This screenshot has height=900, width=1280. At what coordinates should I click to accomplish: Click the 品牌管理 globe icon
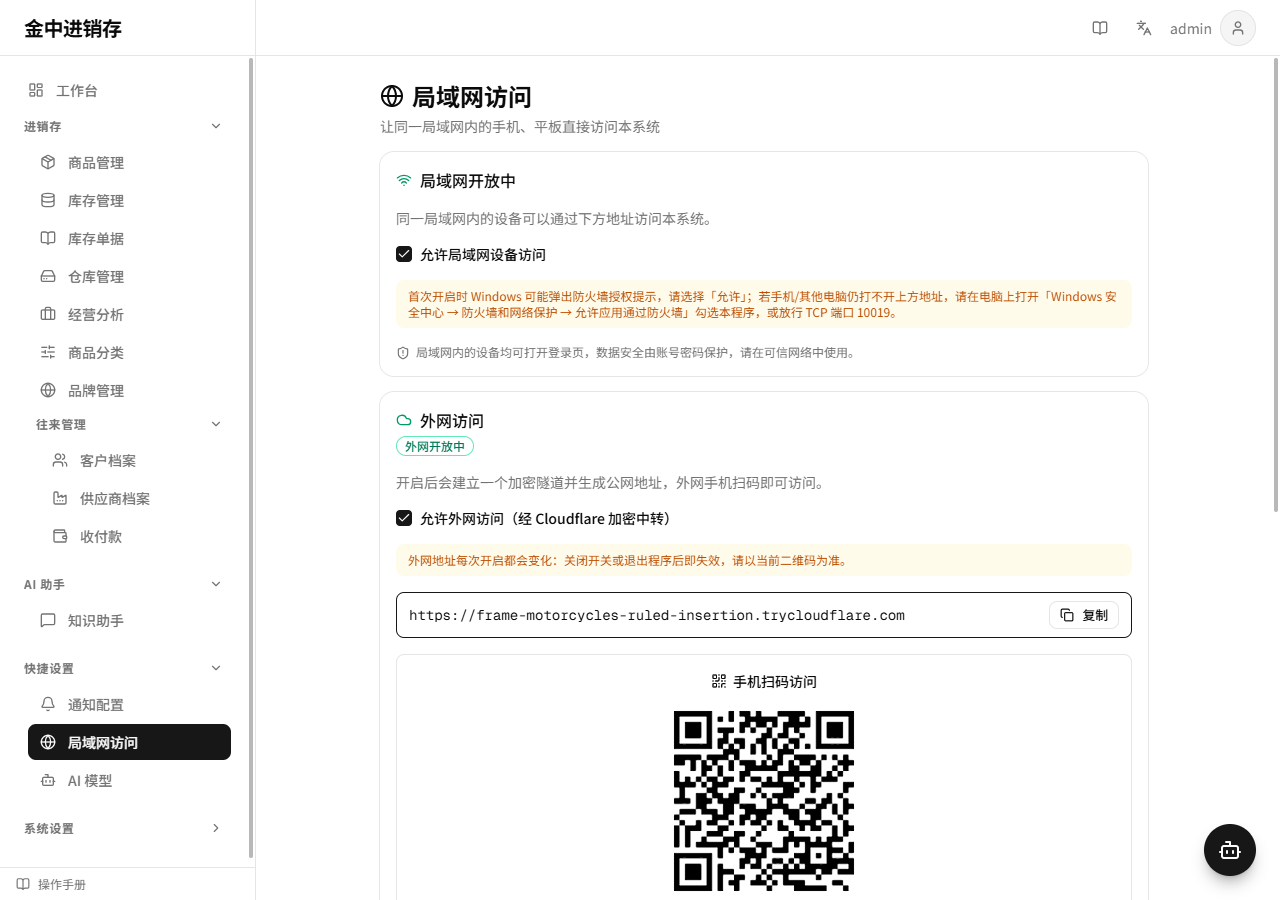pos(48,390)
